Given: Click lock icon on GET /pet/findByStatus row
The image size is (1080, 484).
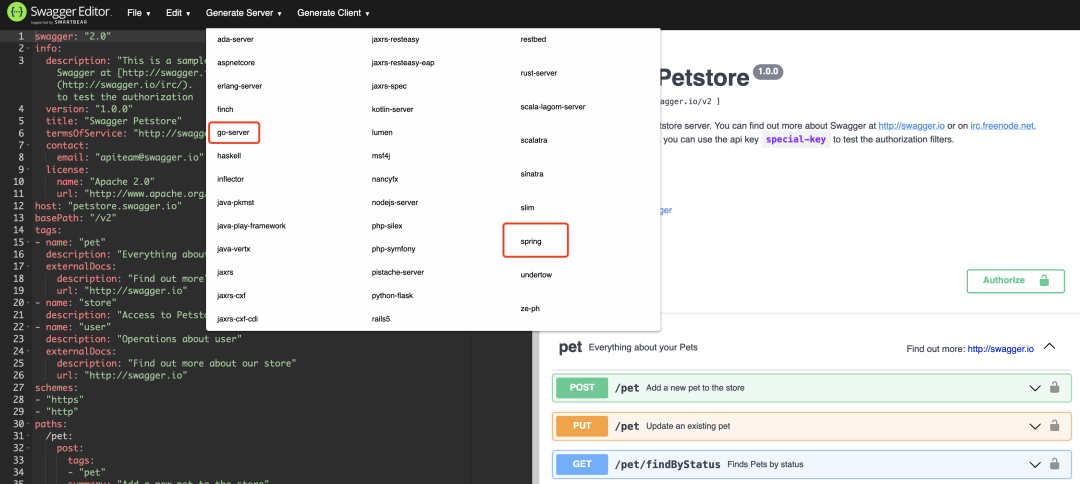Looking at the screenshot, I should (1054, 465).
